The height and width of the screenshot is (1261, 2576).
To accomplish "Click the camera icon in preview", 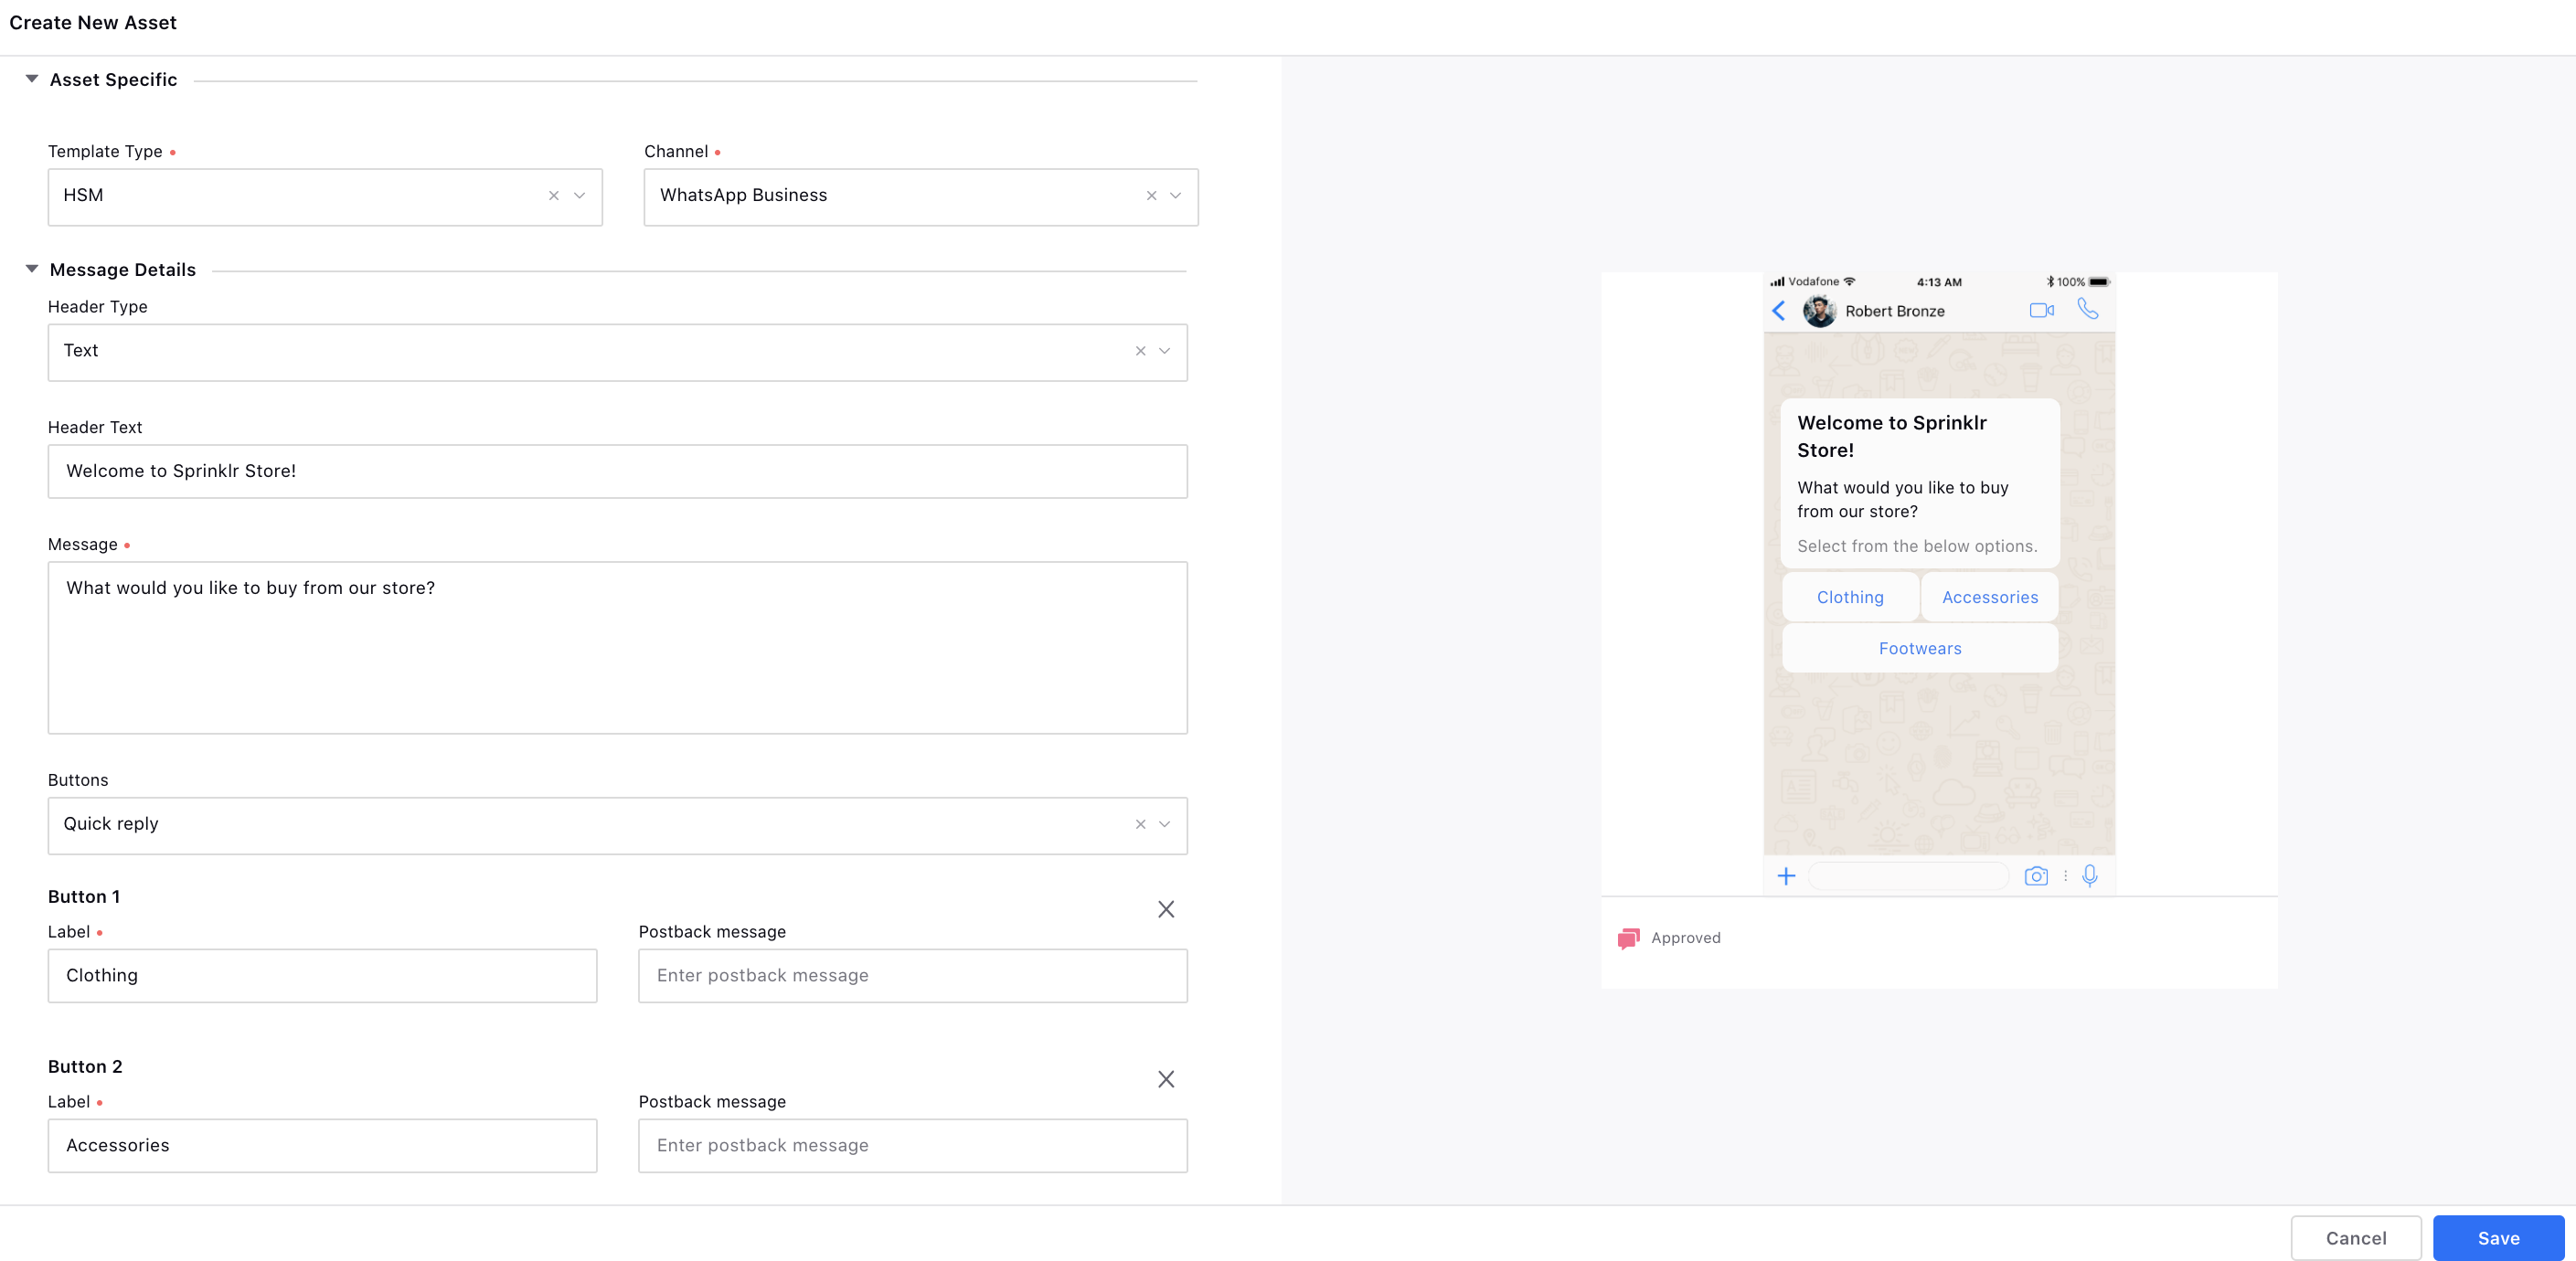I will pyautogui.click(x=2036, y=877).
